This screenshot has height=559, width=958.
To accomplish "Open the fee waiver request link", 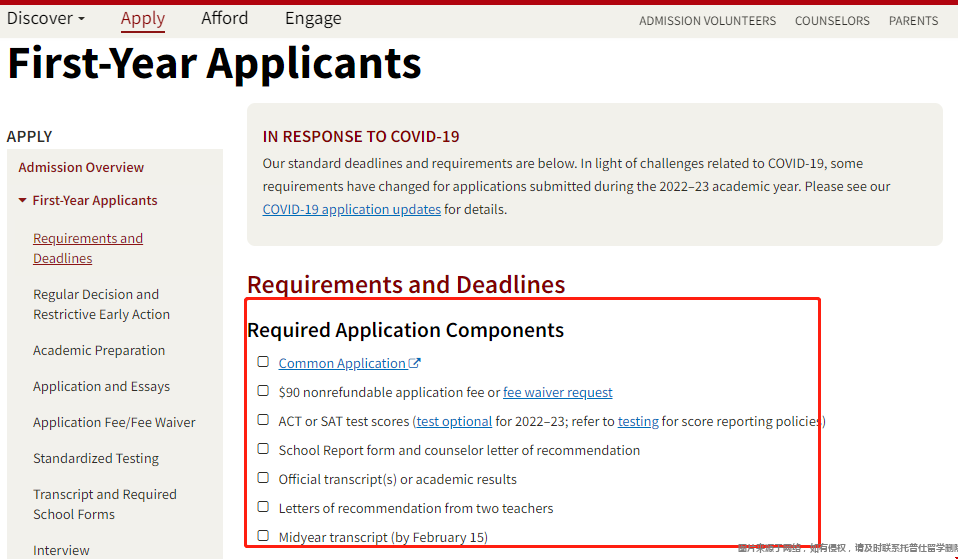I will click(x=557, y=393).
